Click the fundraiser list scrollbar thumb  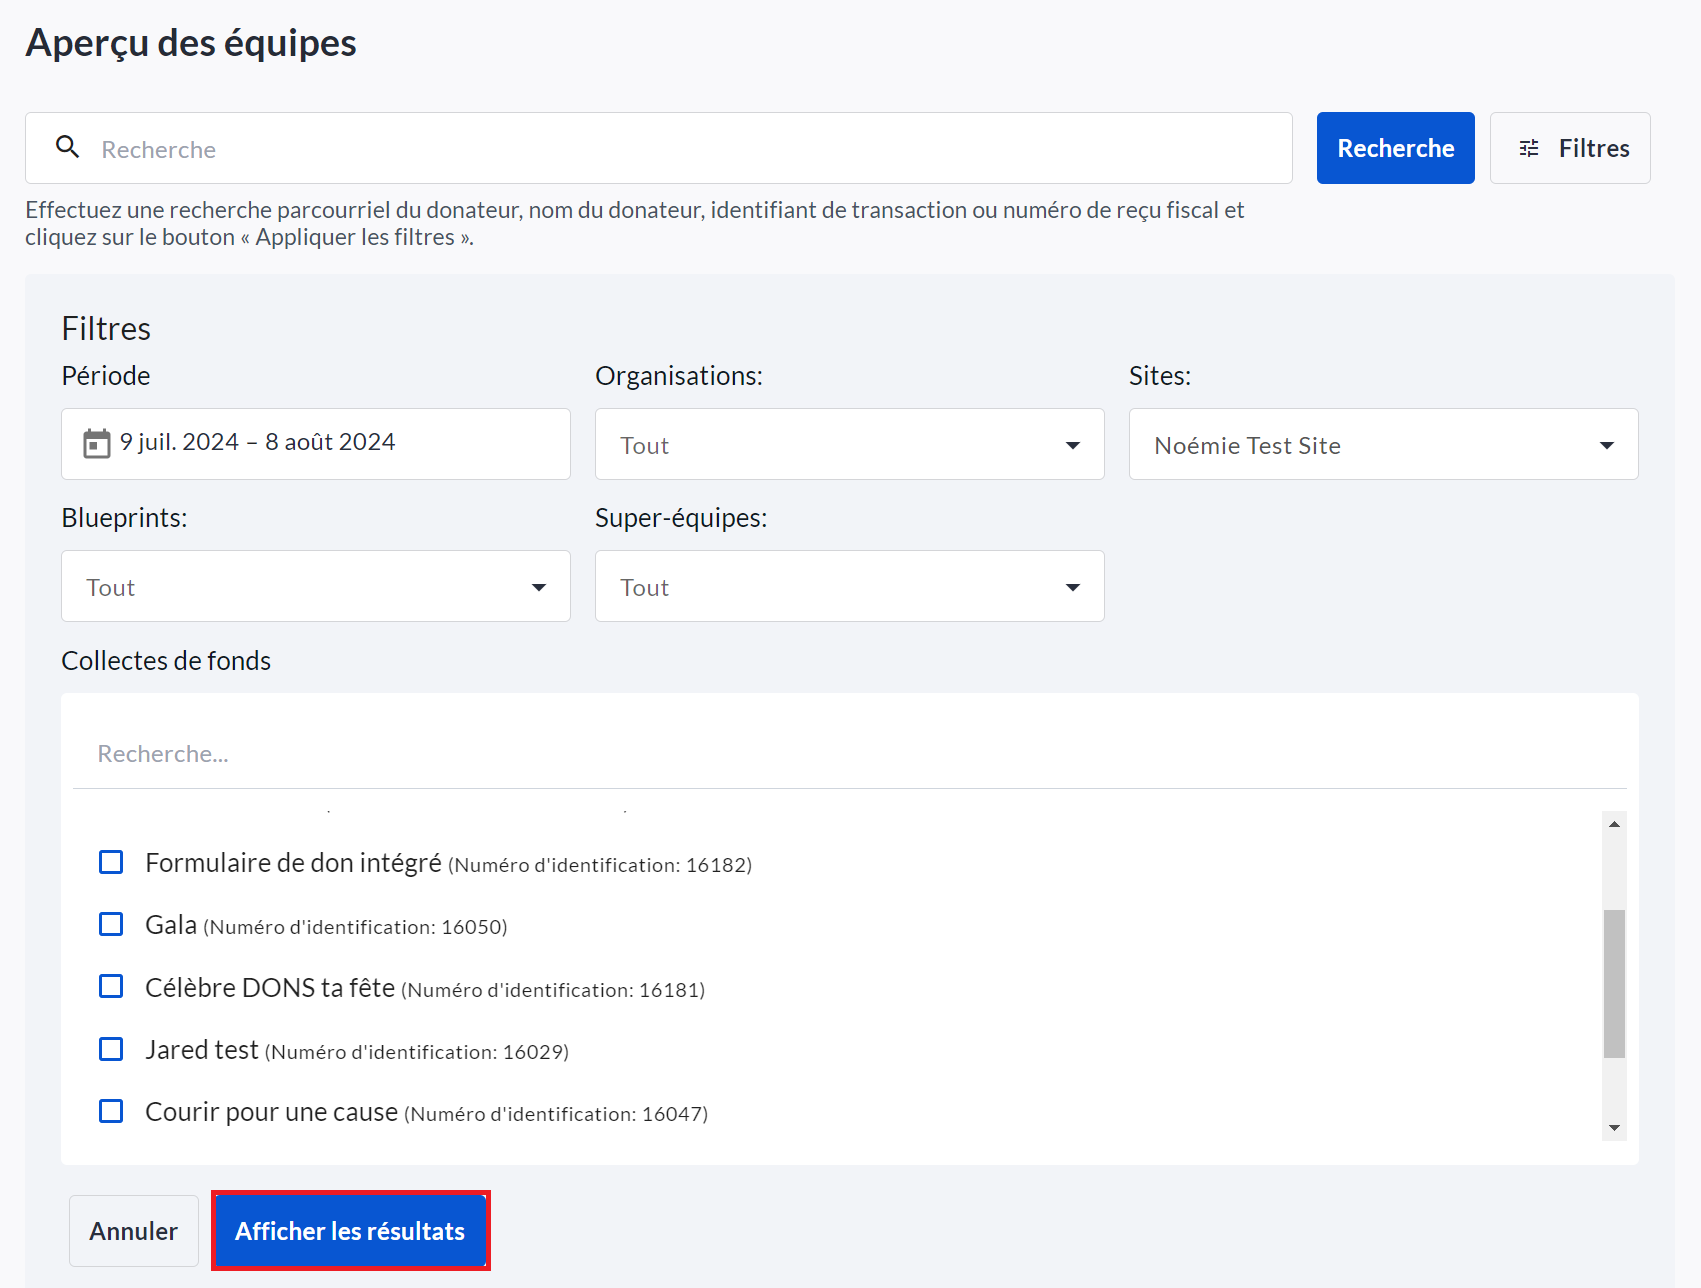click(1614, 983)
